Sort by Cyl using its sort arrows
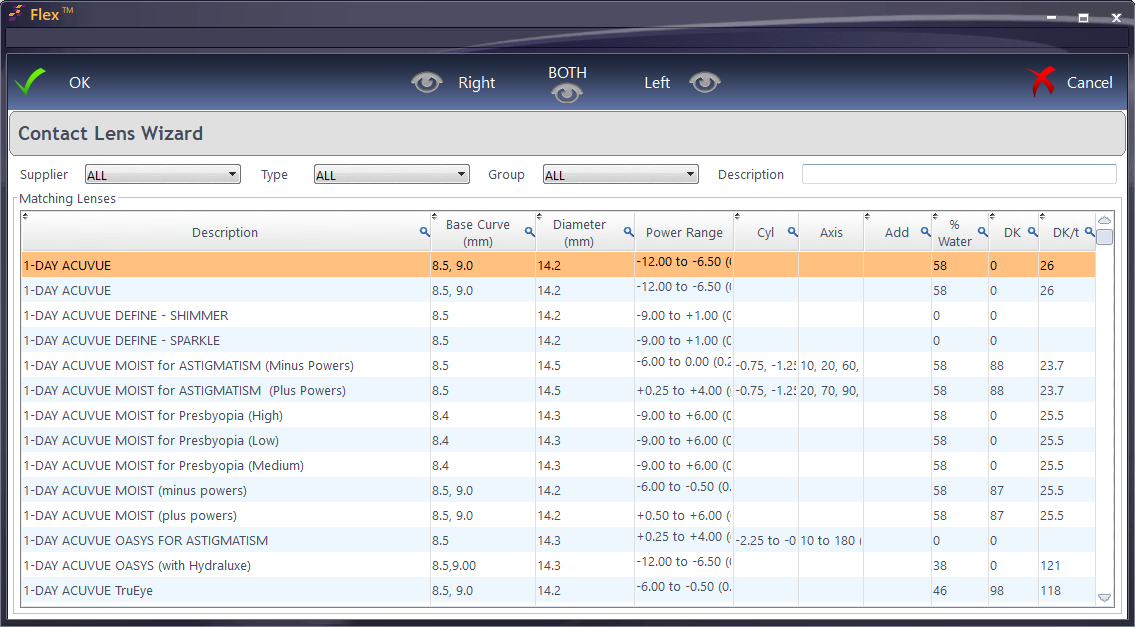The width and height of the screenshot is (1135, 627). click(738, 216)
